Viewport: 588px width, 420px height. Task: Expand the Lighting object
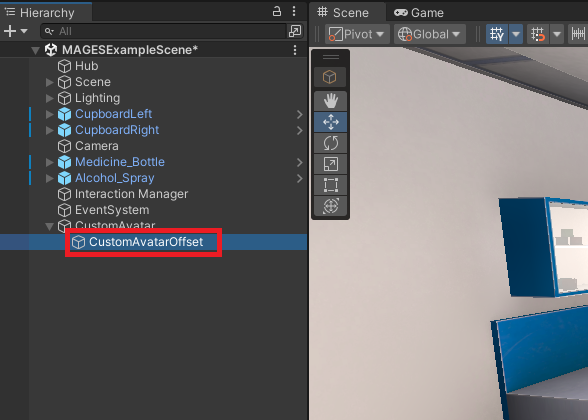click(x=49, y=98)
